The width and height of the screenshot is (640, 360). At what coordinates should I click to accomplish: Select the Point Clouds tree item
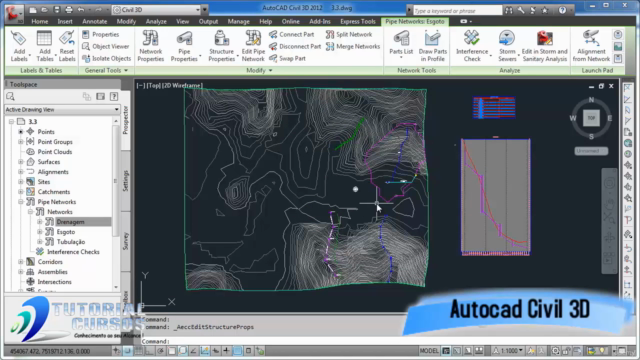click(x=55, y=152)
